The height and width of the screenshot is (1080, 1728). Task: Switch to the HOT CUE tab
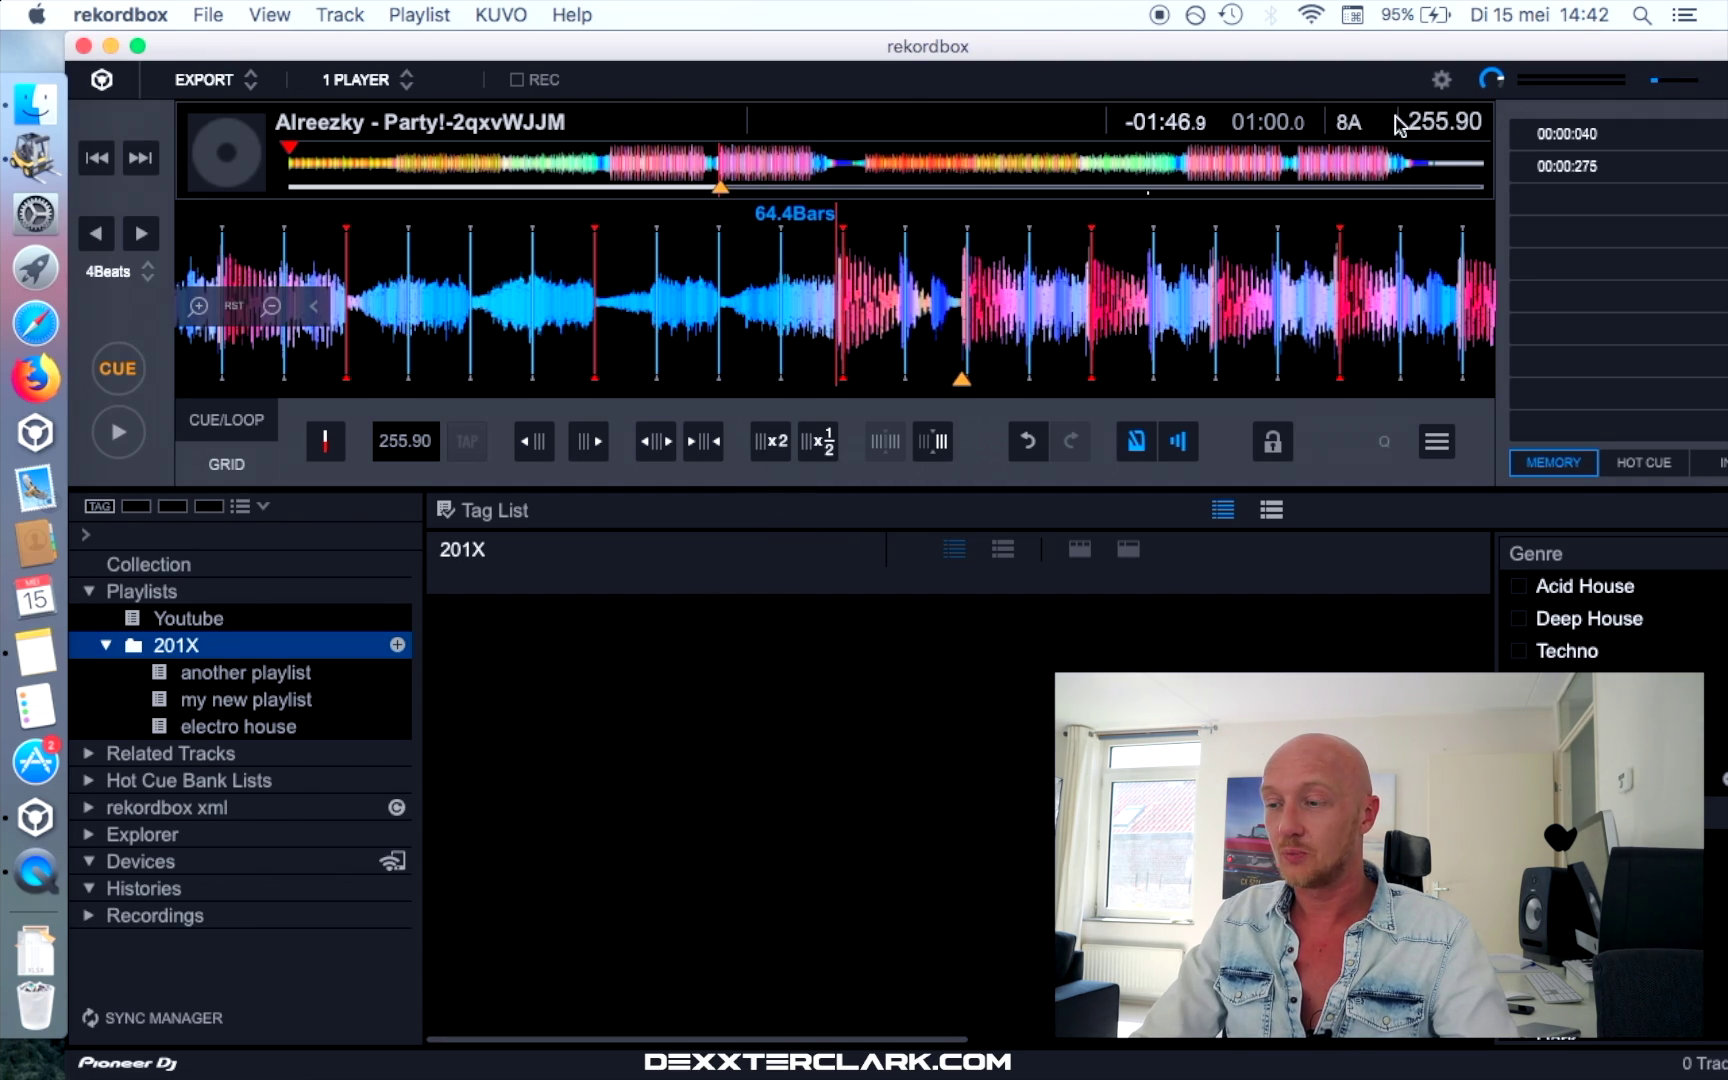(1643, 463)
